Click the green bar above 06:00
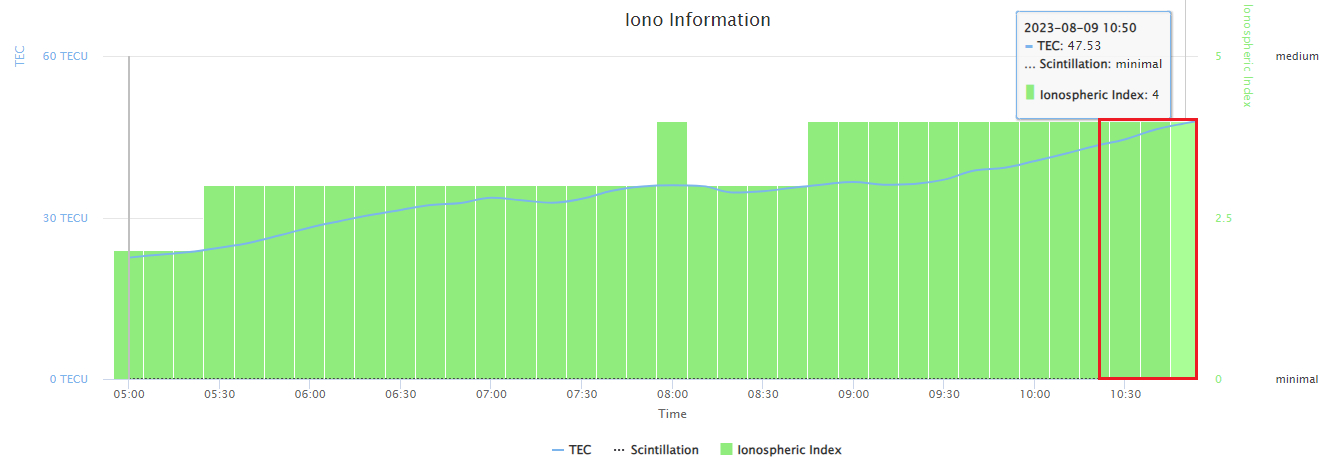The height and width of the screenshot is (468, 1325). point(310,282)
